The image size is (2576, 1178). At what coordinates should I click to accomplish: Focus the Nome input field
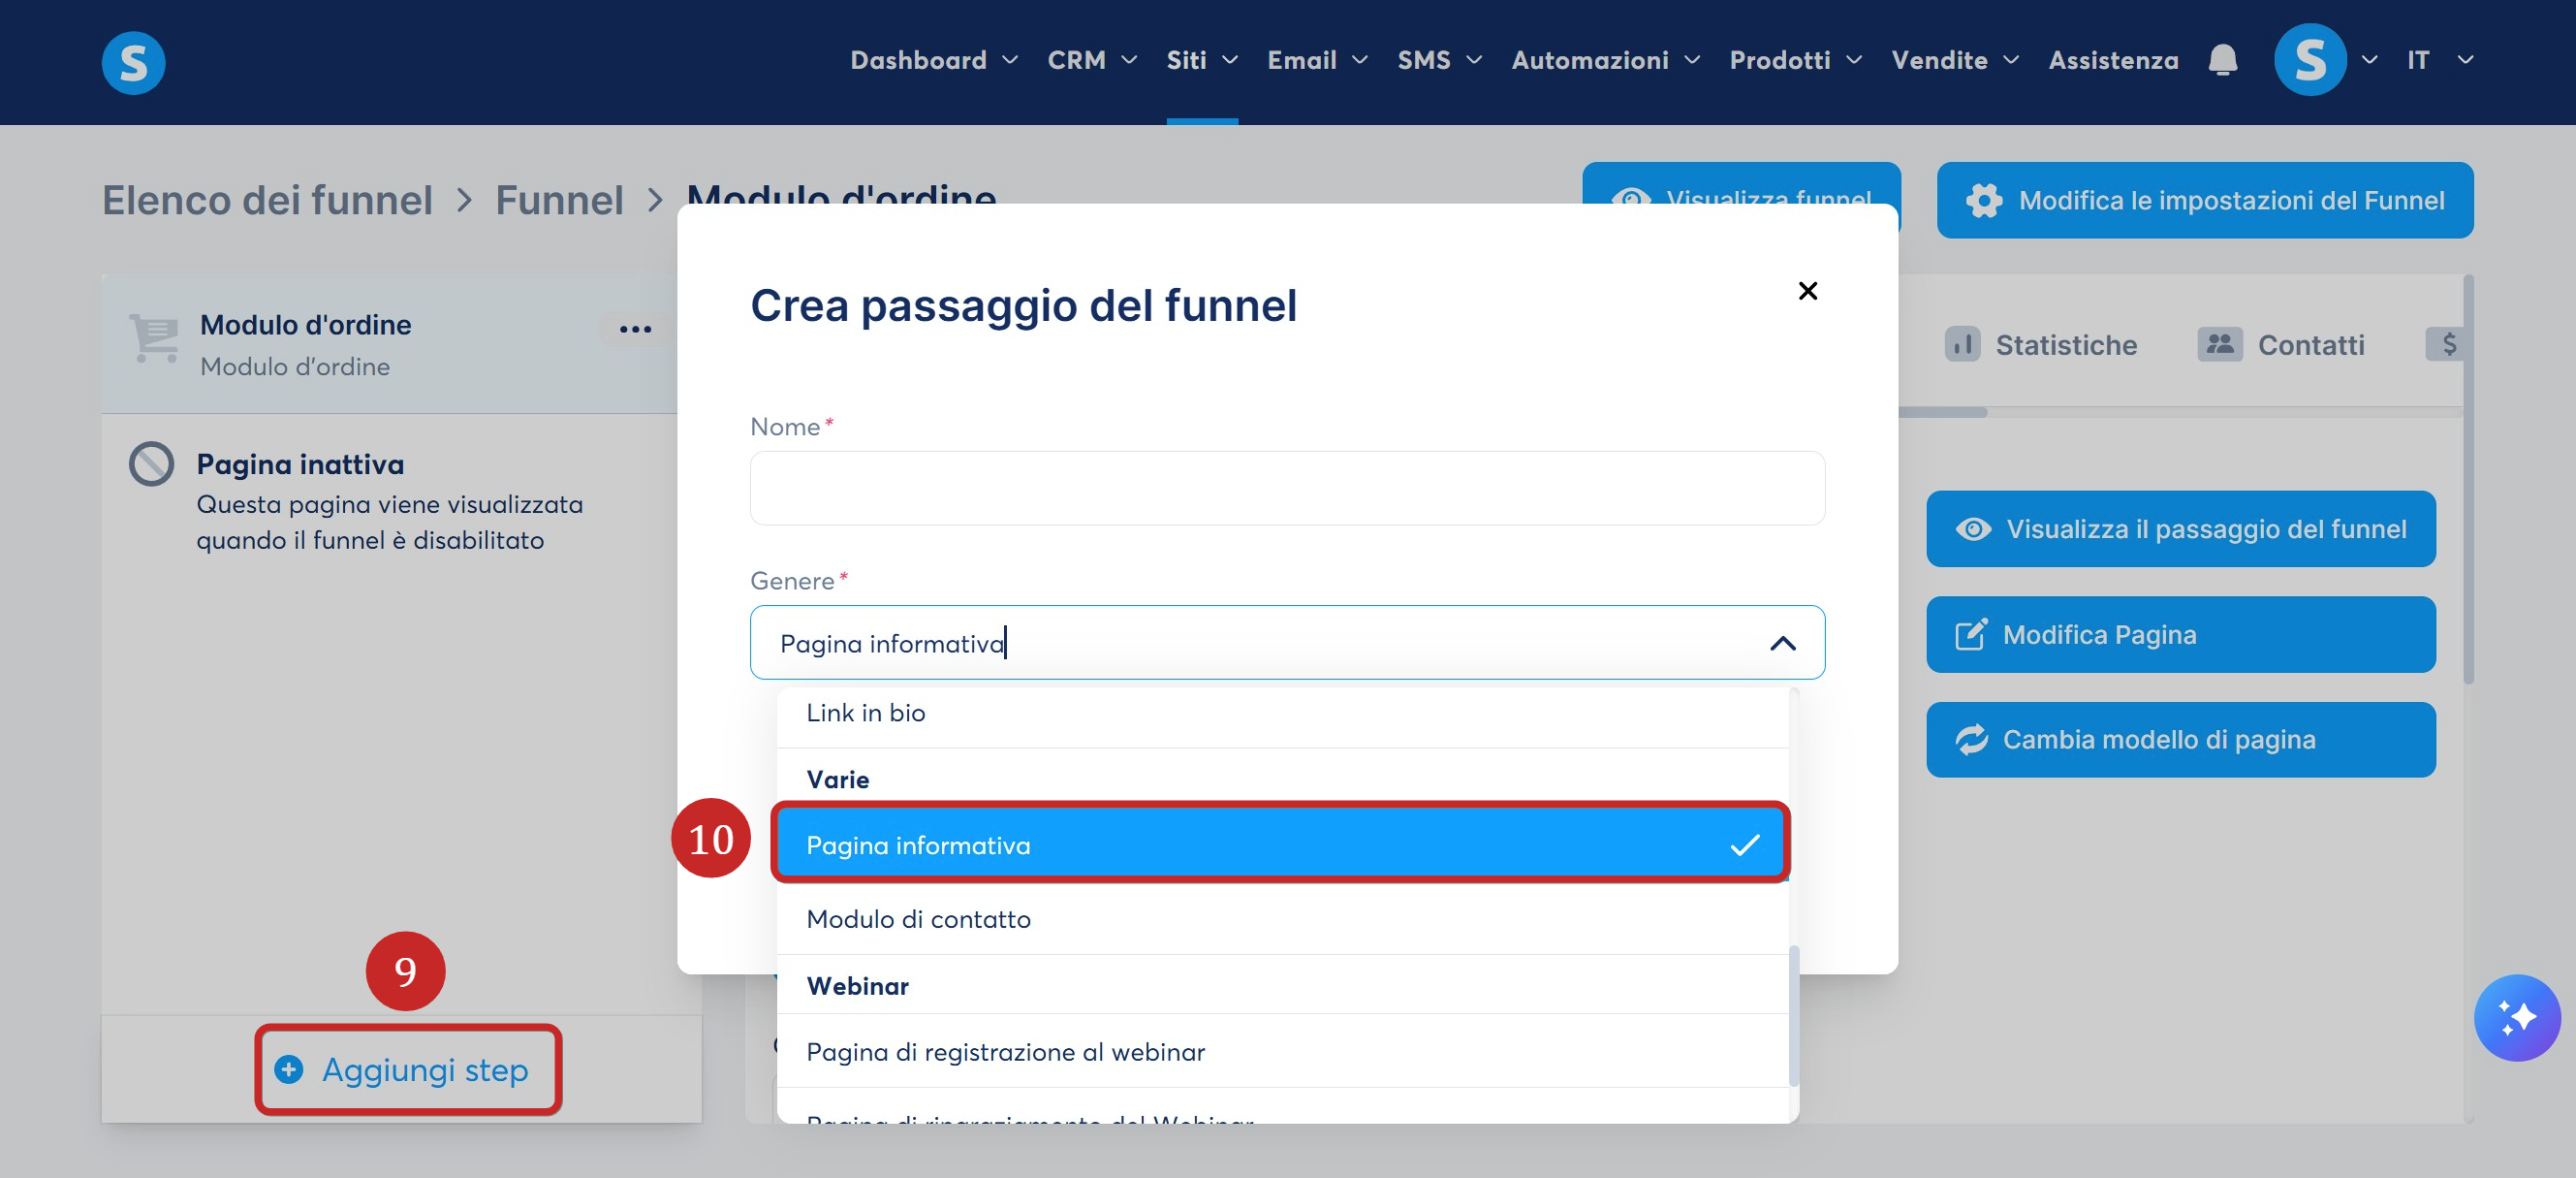point(1287,487)
